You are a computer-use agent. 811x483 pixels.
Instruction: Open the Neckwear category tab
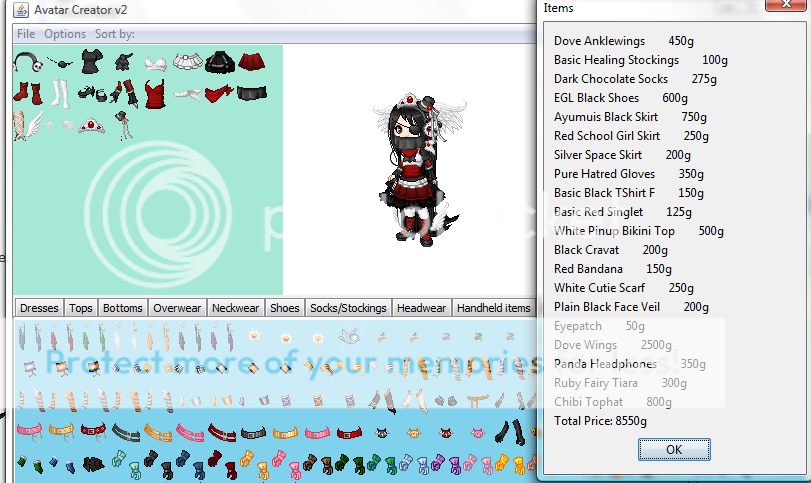(236, 308)
